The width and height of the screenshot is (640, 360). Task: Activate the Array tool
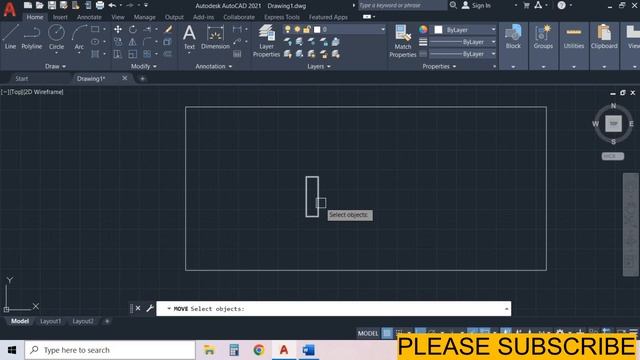coord(147,54)
